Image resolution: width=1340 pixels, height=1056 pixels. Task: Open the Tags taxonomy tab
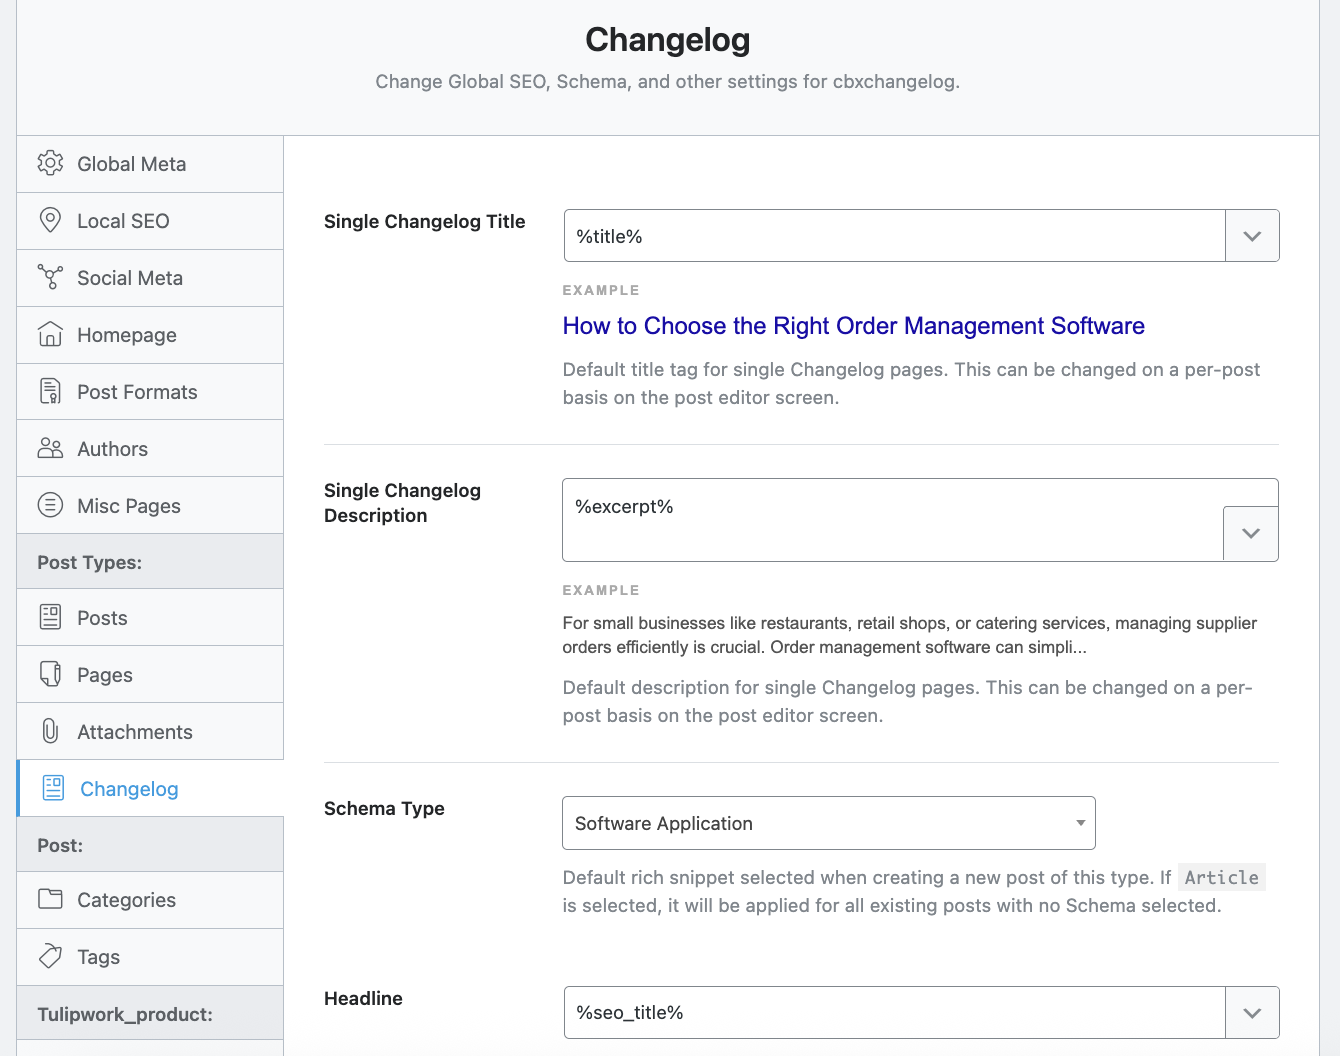point(150,957)
